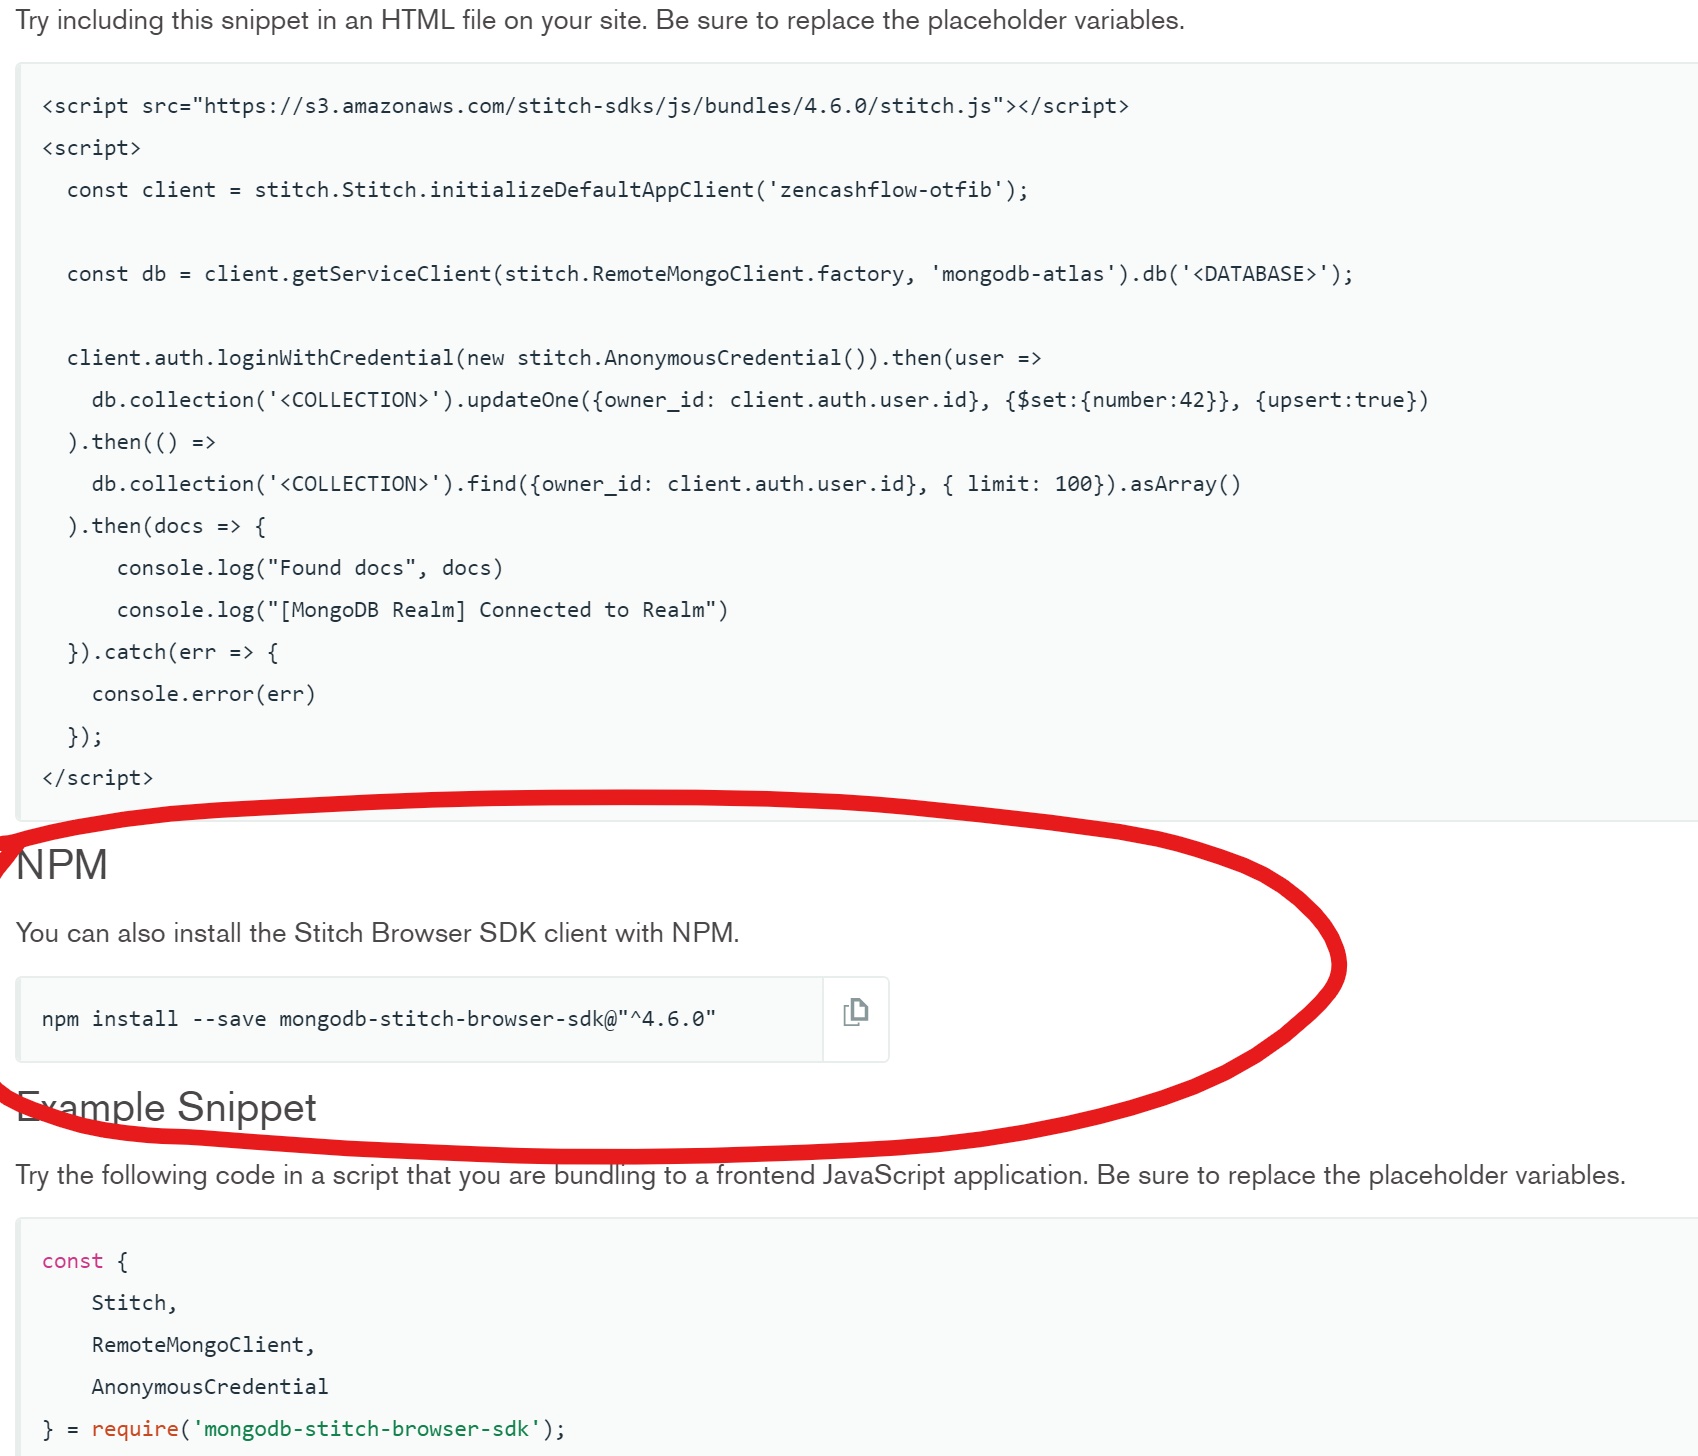Viewport: 1698px width, 1456px height.
Task: Click the find '<COLLECTION>' asArray code line
Action: coord(665,484)
